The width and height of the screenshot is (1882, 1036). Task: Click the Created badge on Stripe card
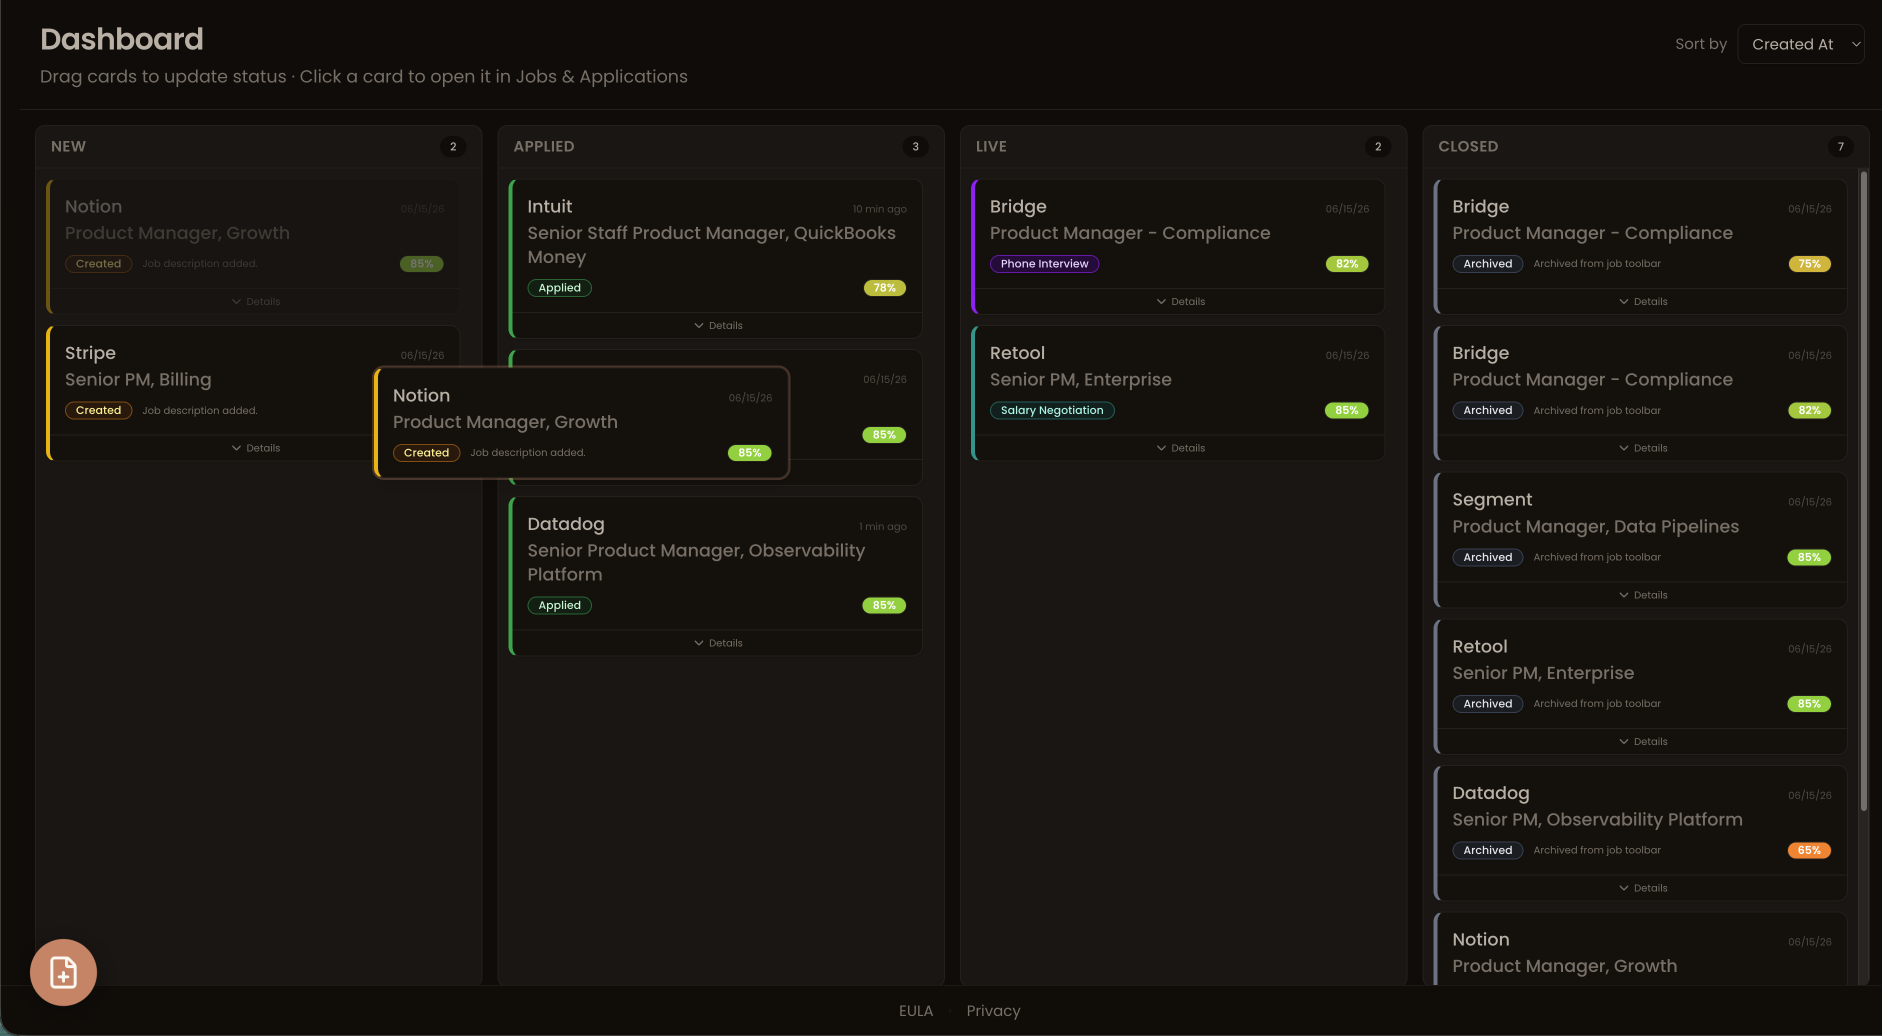tap(98, 411)
